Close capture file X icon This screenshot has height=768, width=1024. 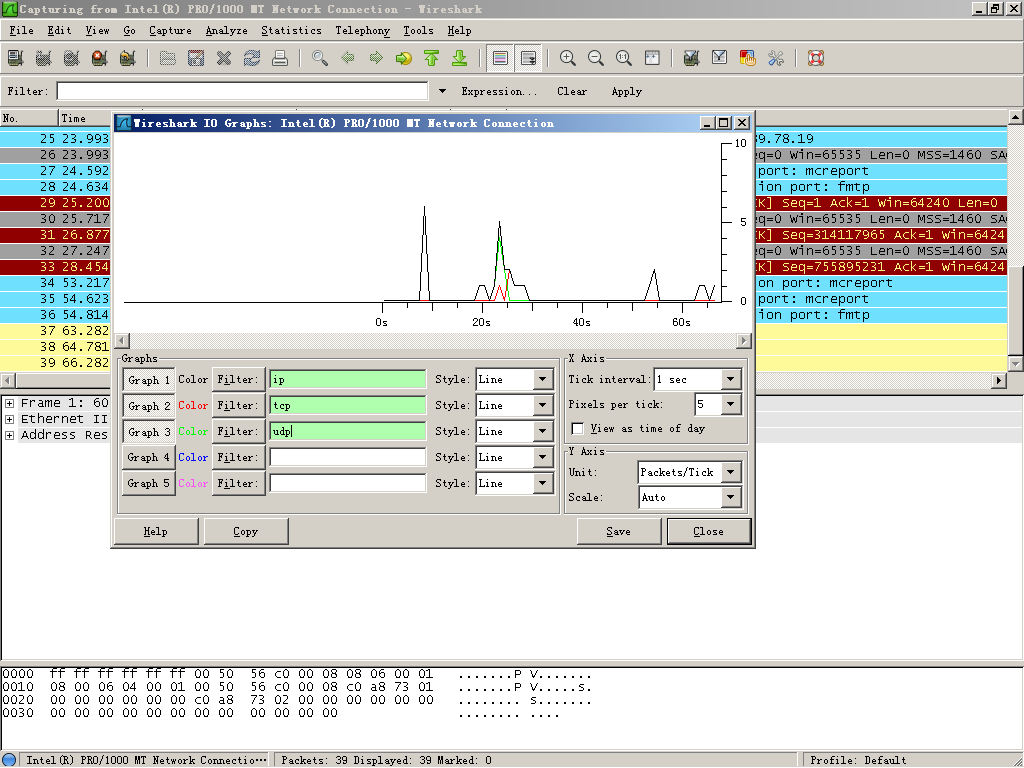click(x=224, y=58)
